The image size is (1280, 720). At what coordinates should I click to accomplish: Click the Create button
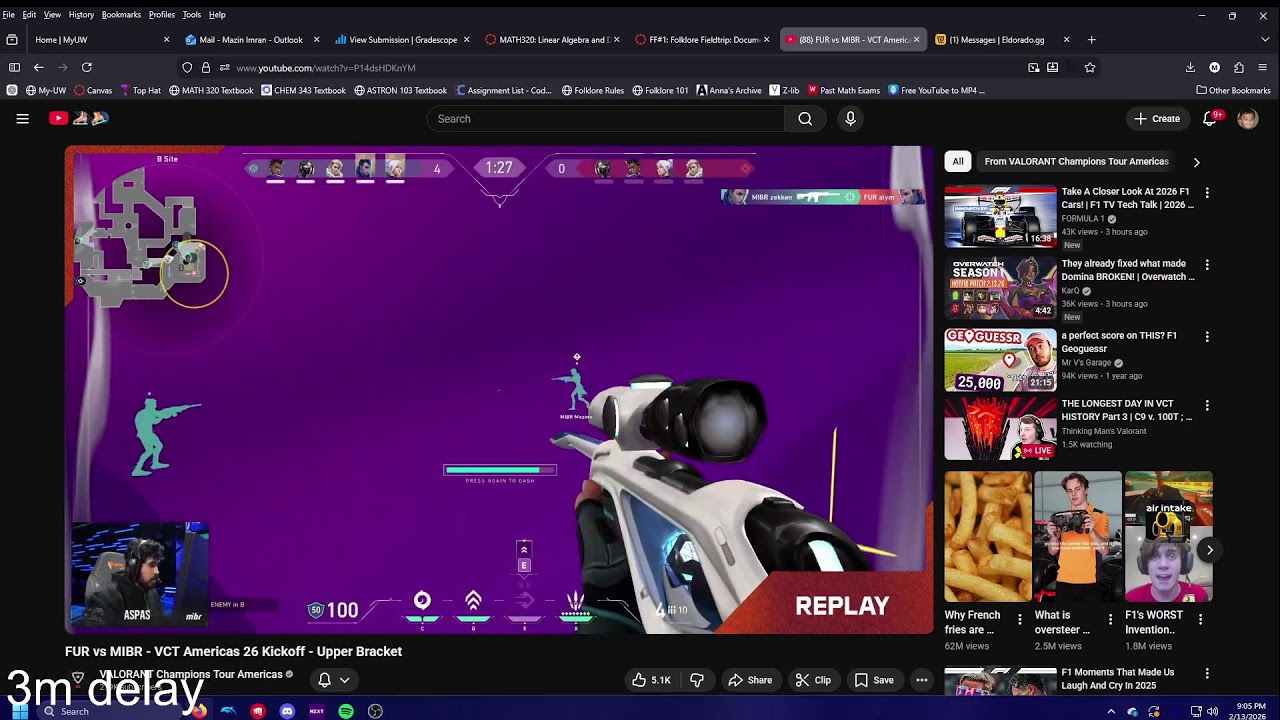[1156, 118]
